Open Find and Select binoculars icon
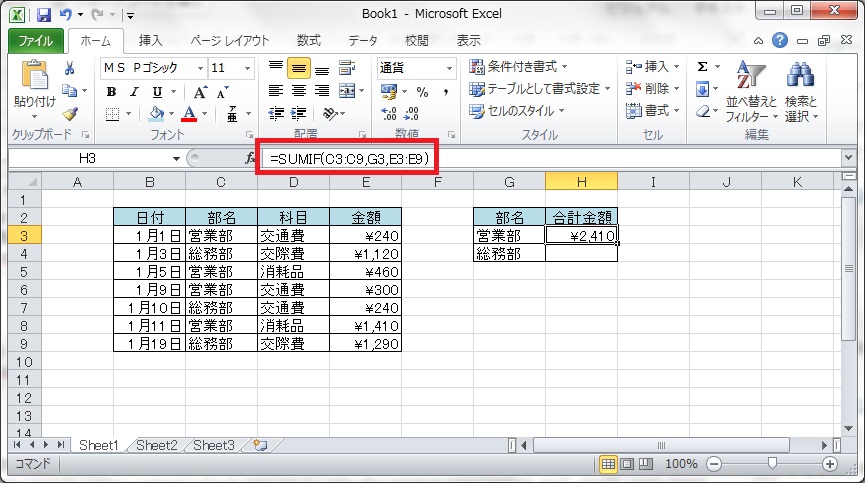Screen dimensions: 865x483 [801, 75]
